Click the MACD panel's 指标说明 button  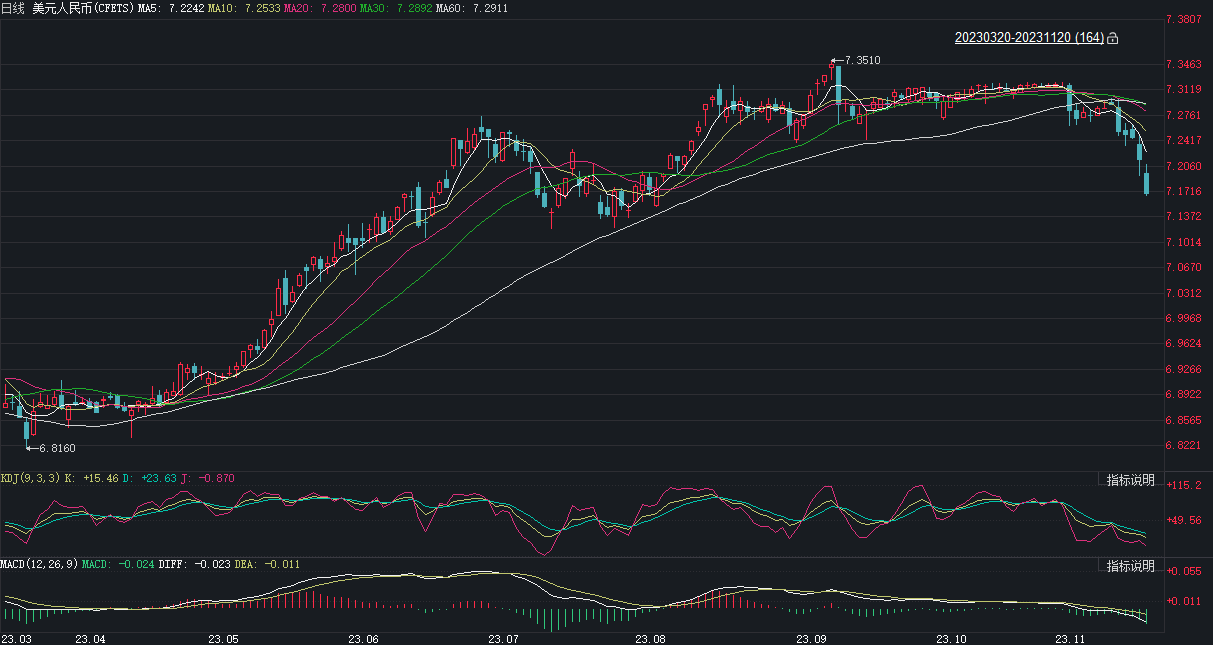click(x=1130, y=566)
